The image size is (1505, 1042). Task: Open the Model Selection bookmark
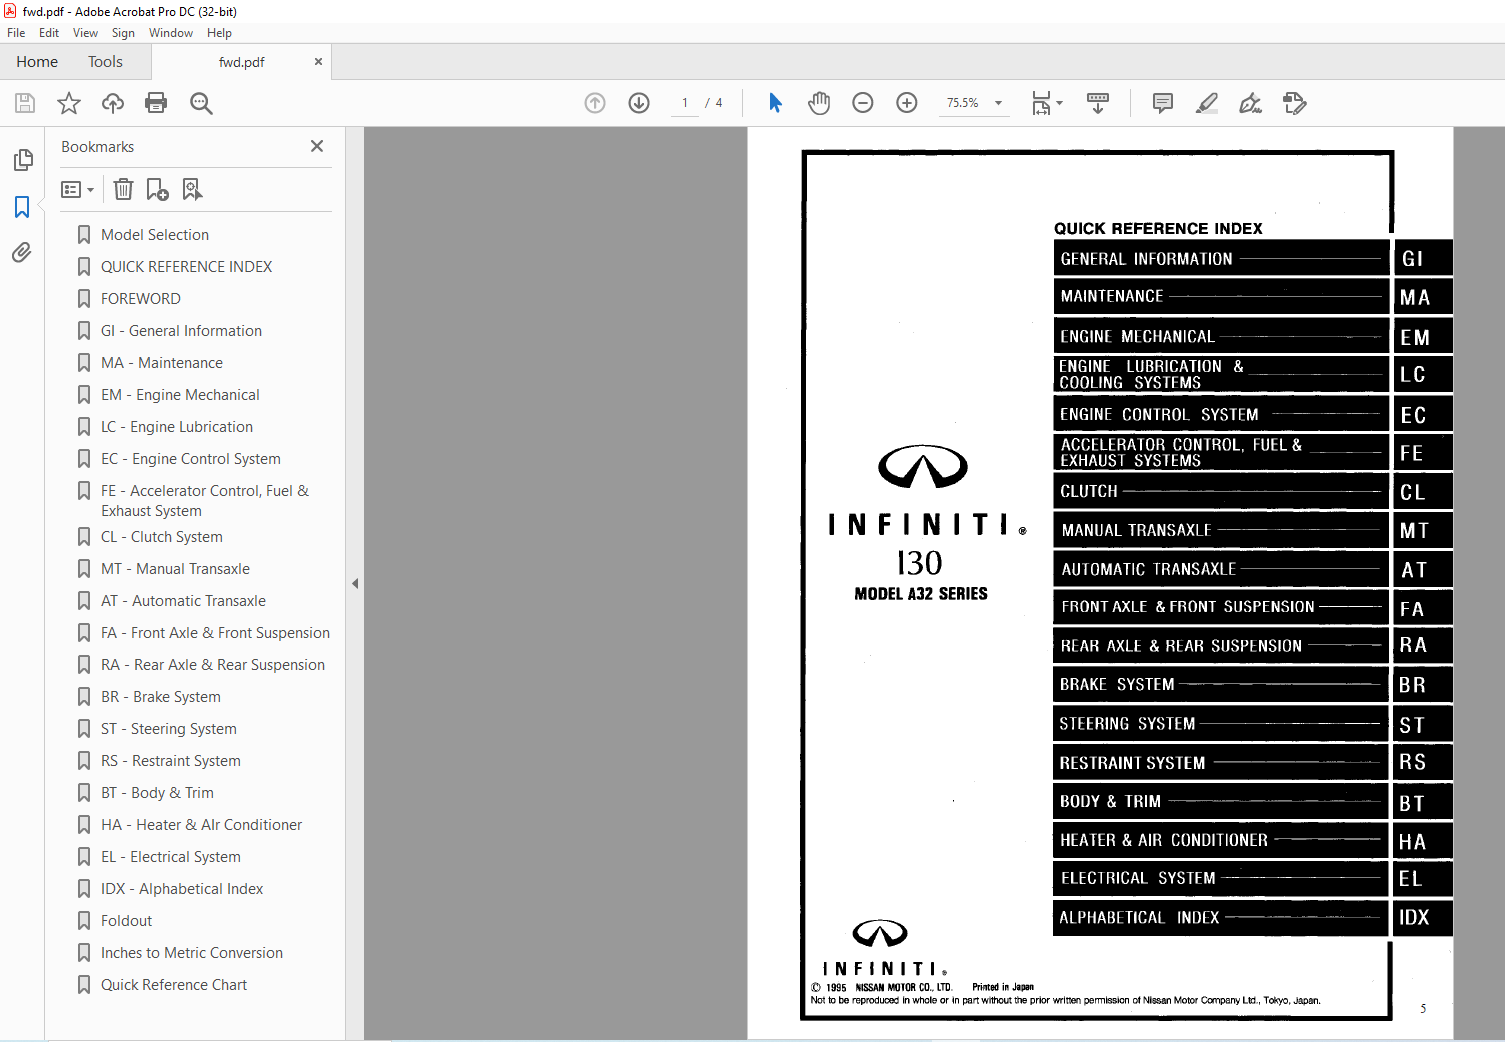pyautogui.click(x=155, y=235)
